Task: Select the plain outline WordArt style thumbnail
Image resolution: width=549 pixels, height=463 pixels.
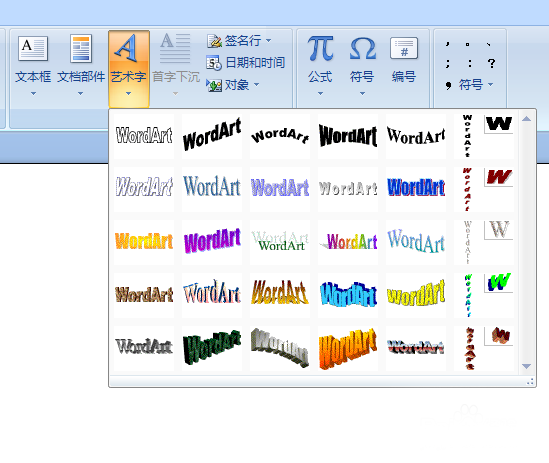Action: click(x=144, y=136)
